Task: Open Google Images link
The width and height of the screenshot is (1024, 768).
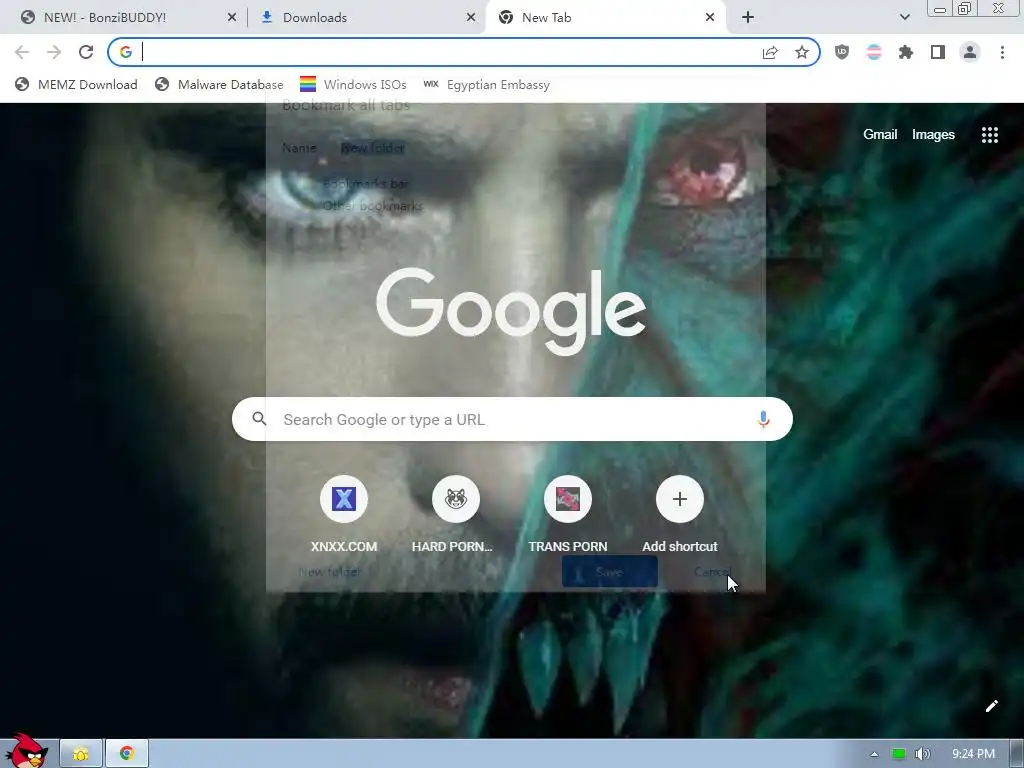Action: tap(933, 135)
